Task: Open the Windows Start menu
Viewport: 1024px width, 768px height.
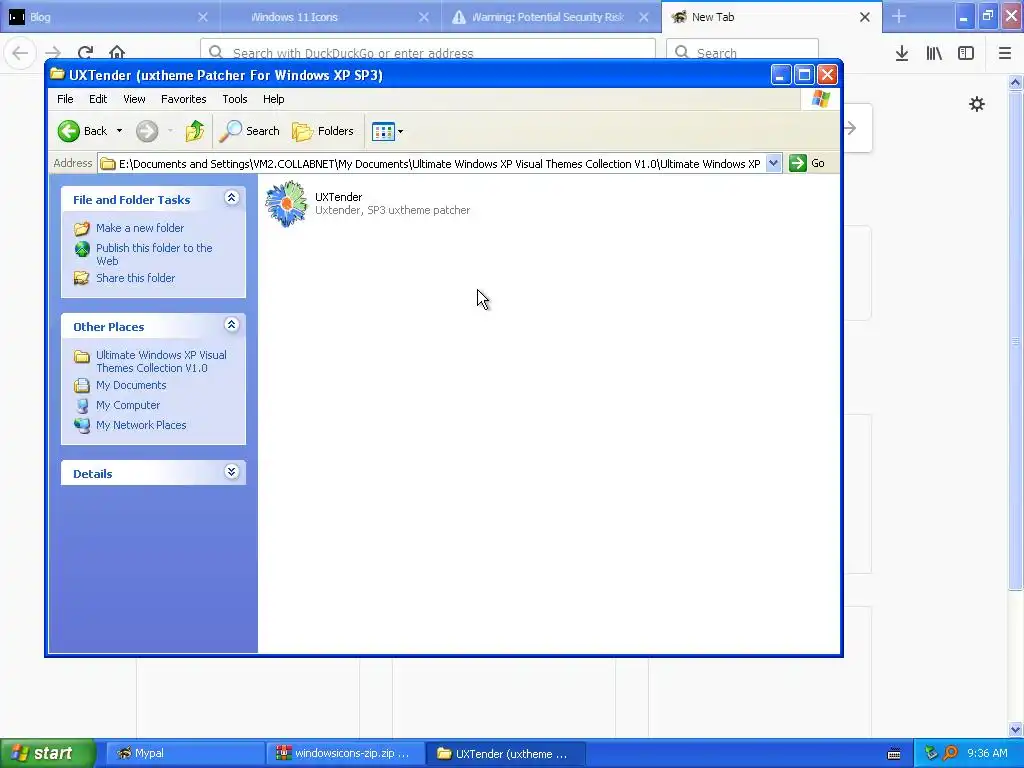Action: [48, 754]
